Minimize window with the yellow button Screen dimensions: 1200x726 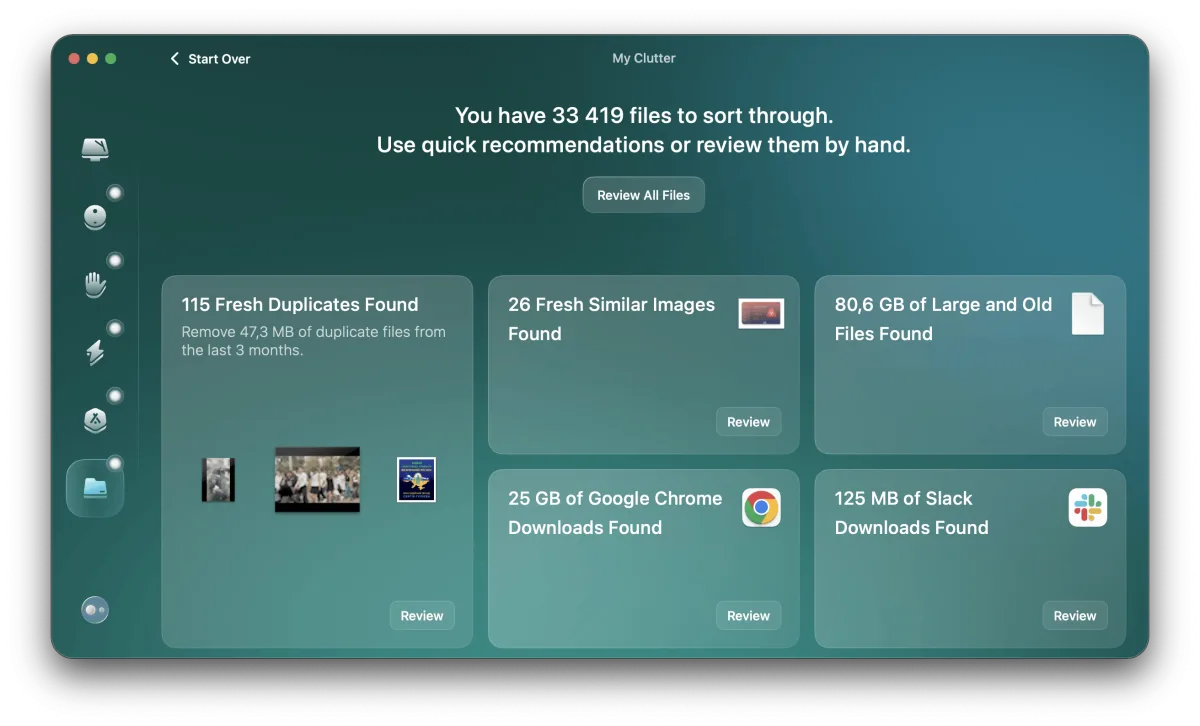[92, 59]
